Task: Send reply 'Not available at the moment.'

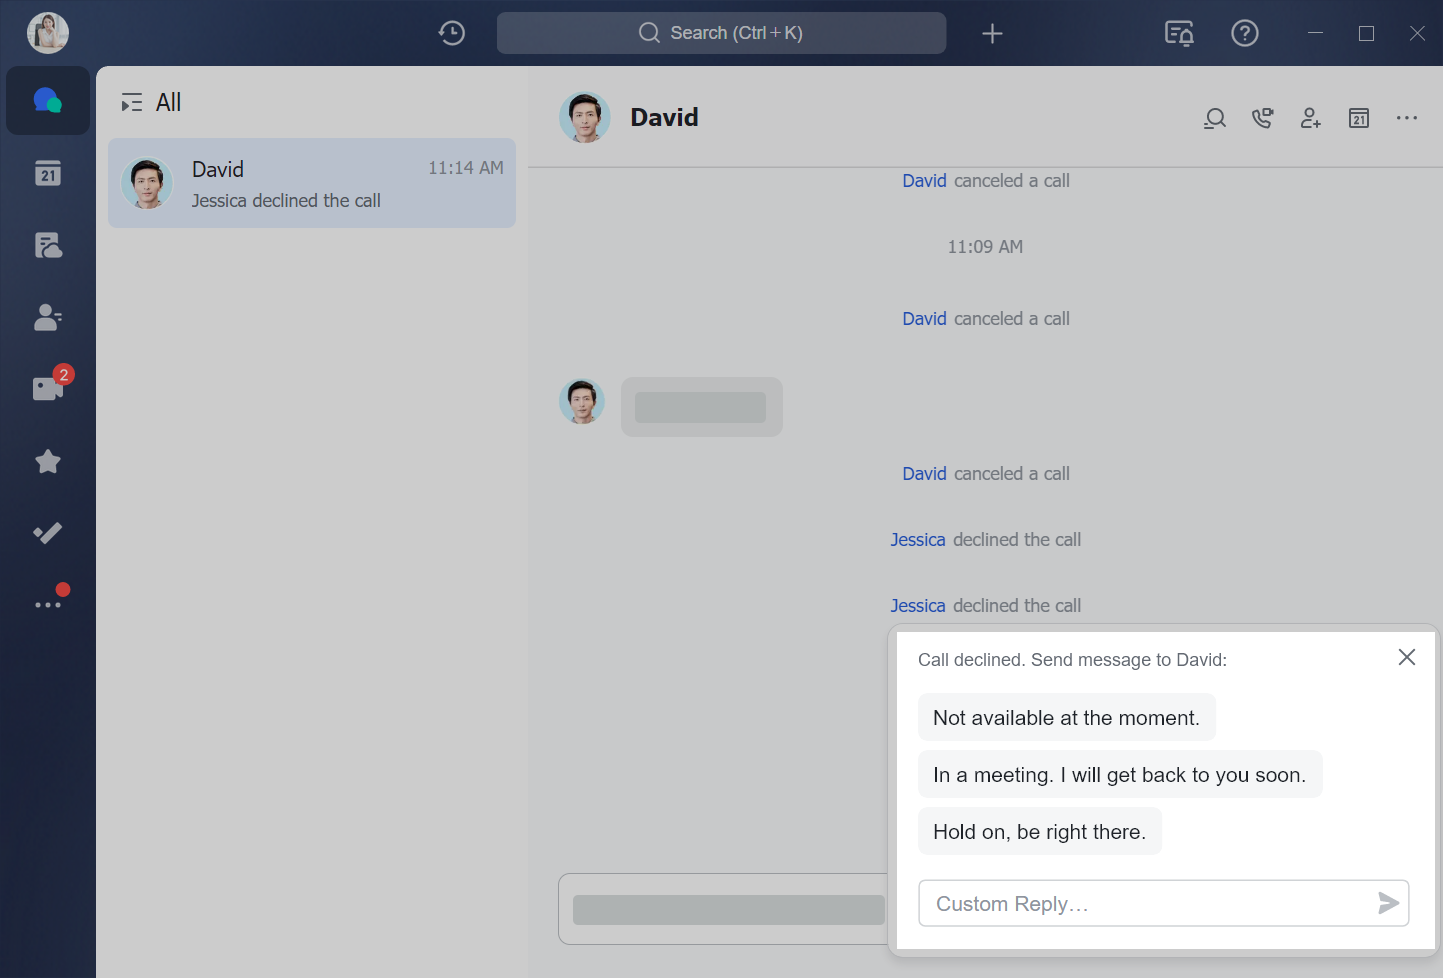Action: [x=1066, y=717]
